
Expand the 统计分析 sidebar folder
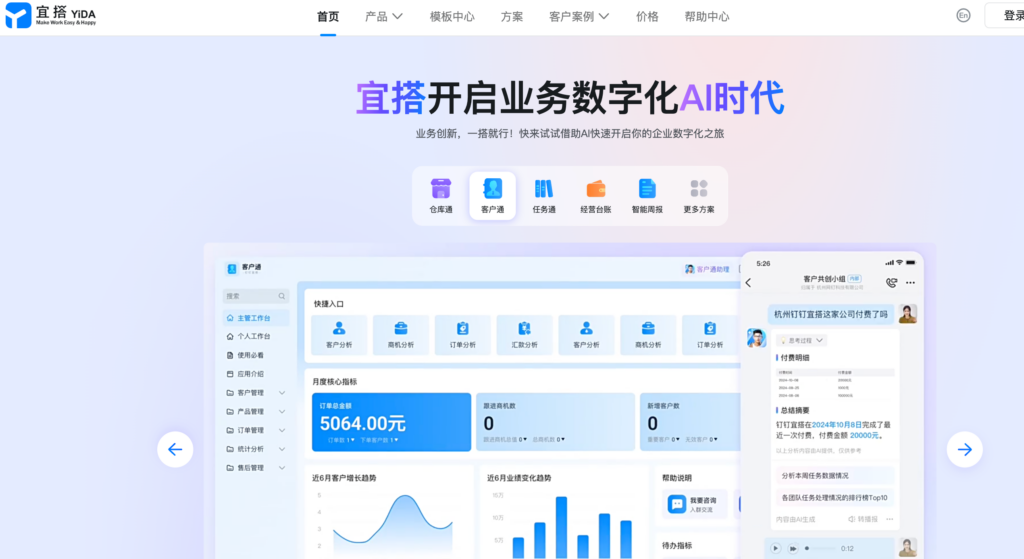click(x=282, y=449)
